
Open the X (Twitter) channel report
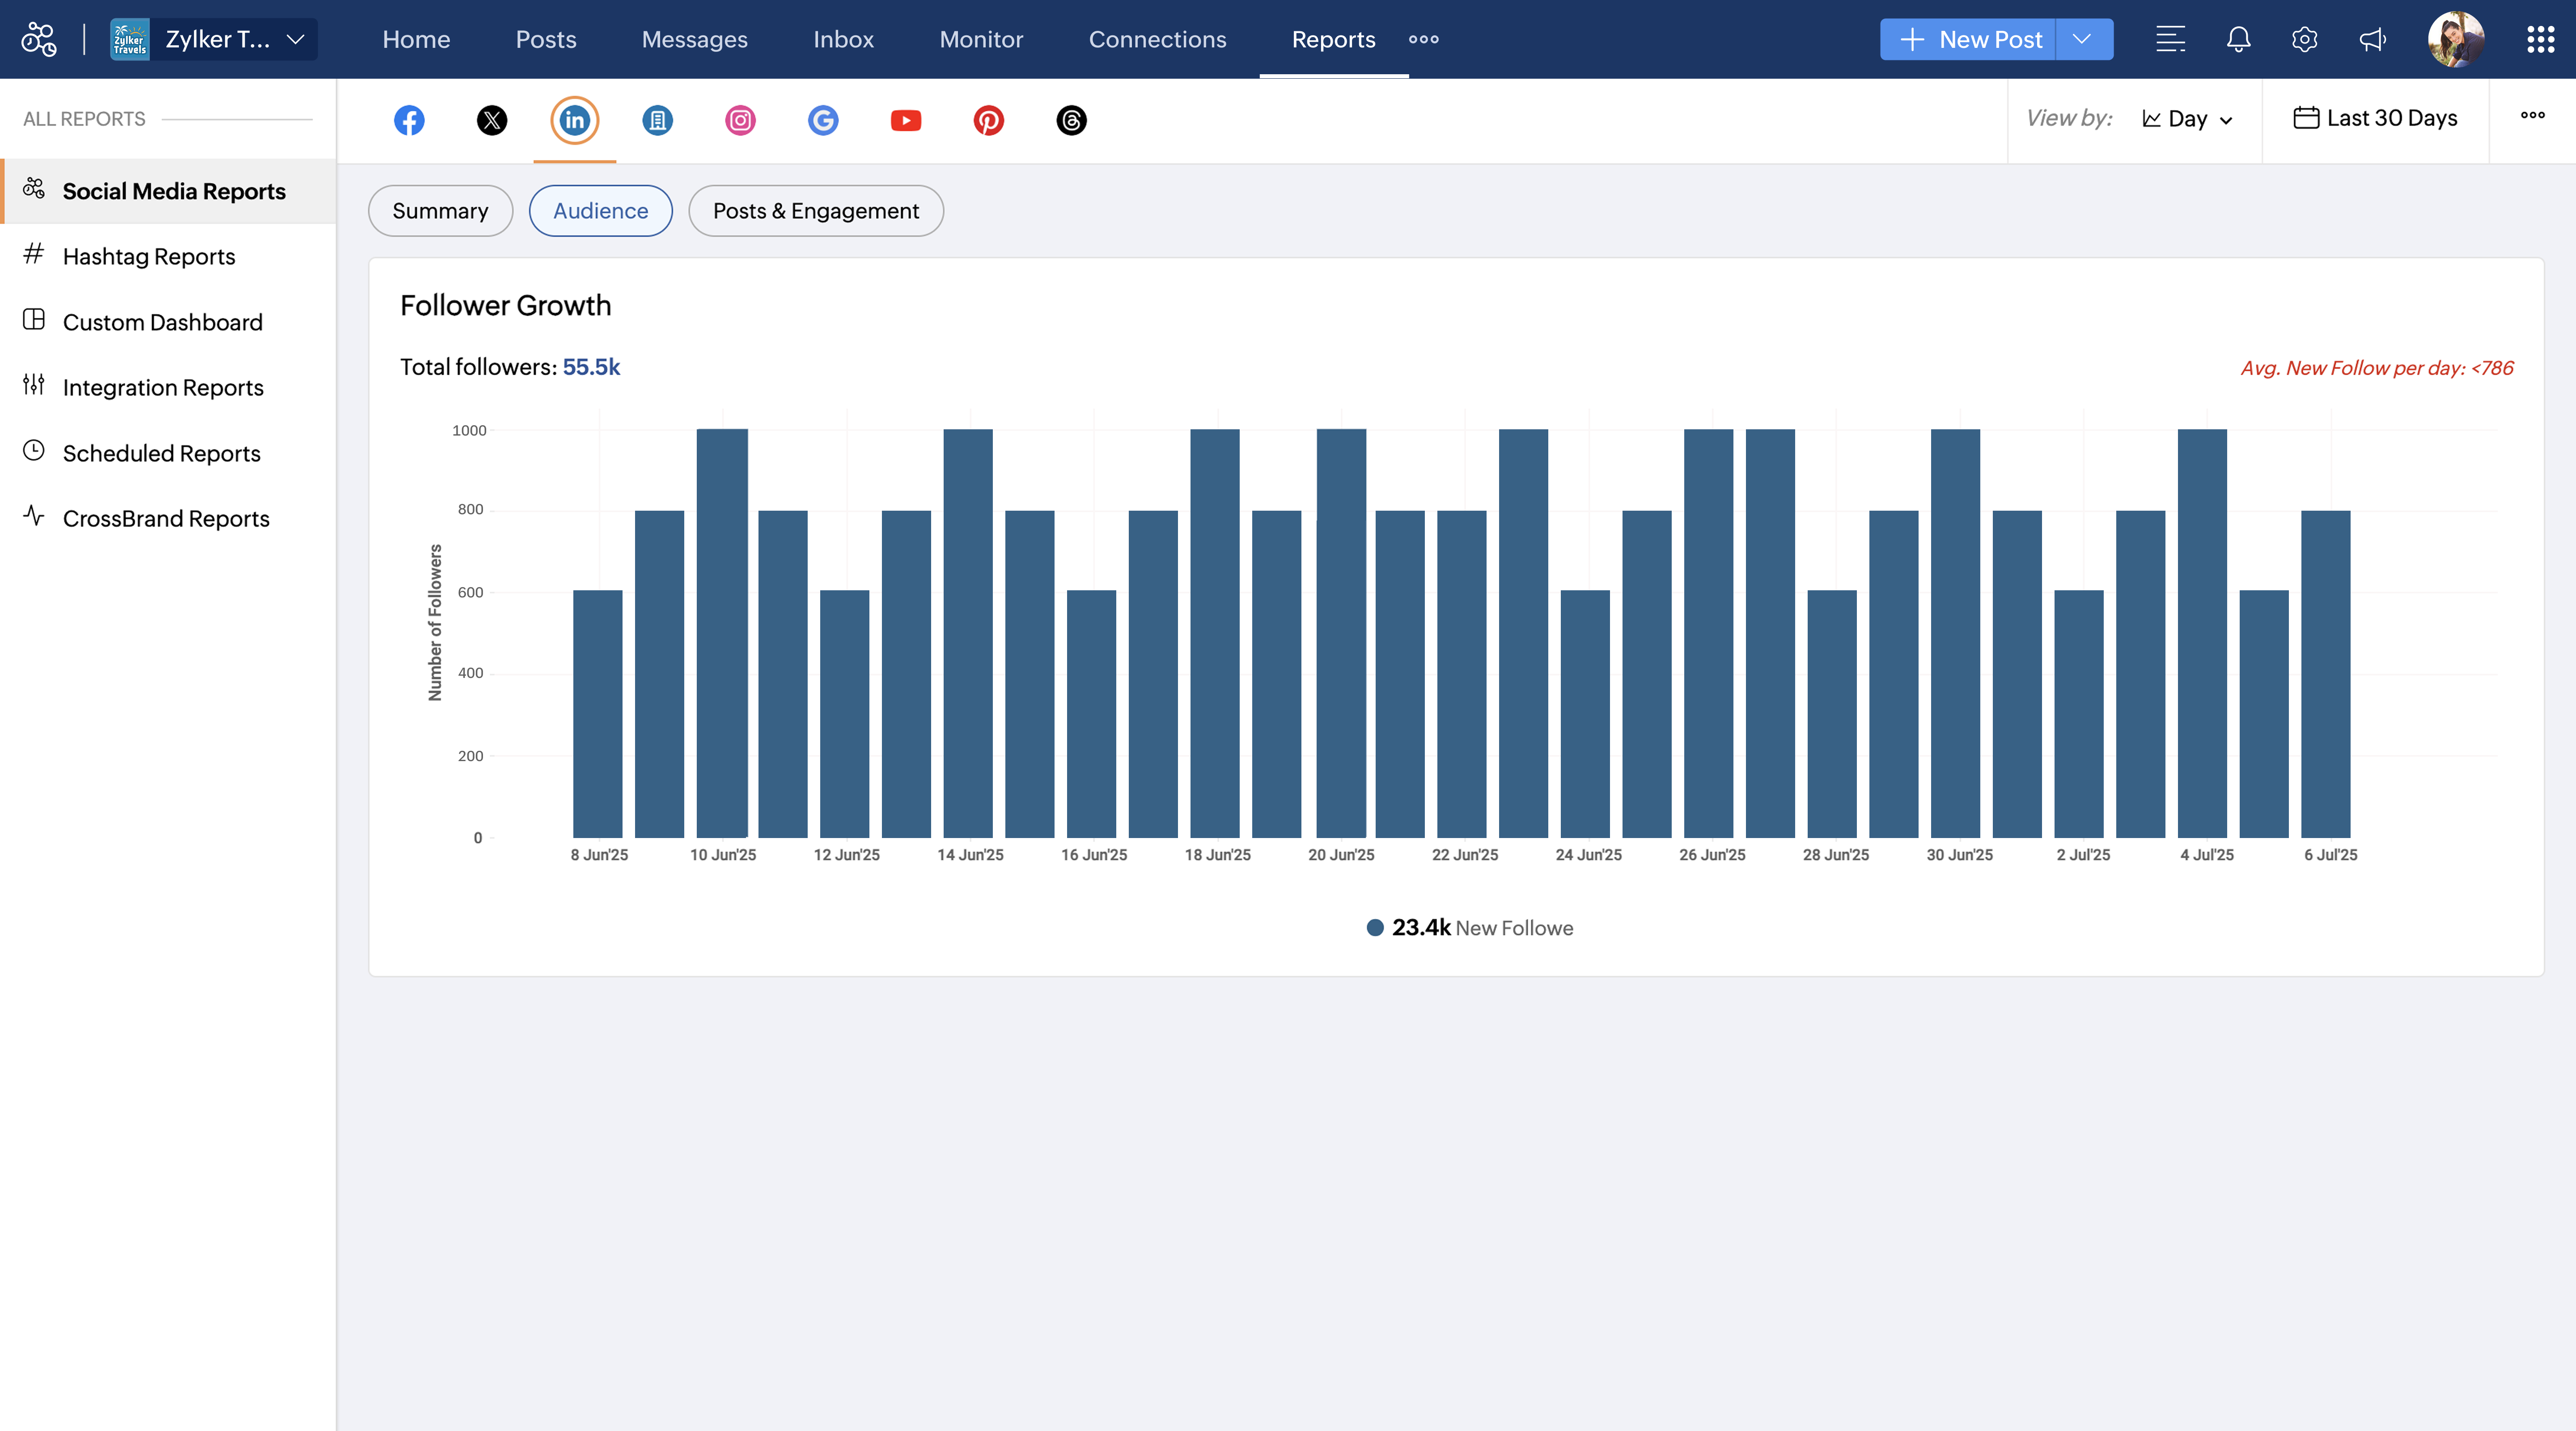tap(492, 120)
